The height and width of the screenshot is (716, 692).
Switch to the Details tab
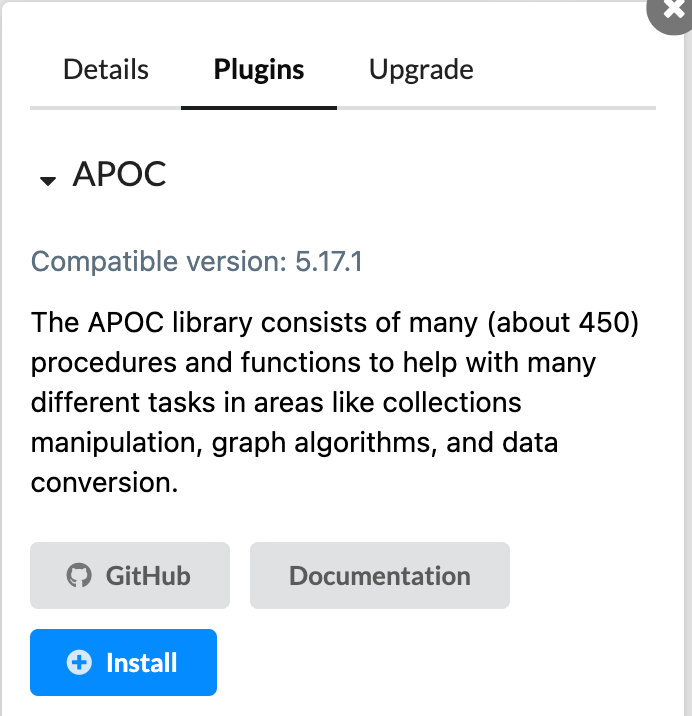105,70
